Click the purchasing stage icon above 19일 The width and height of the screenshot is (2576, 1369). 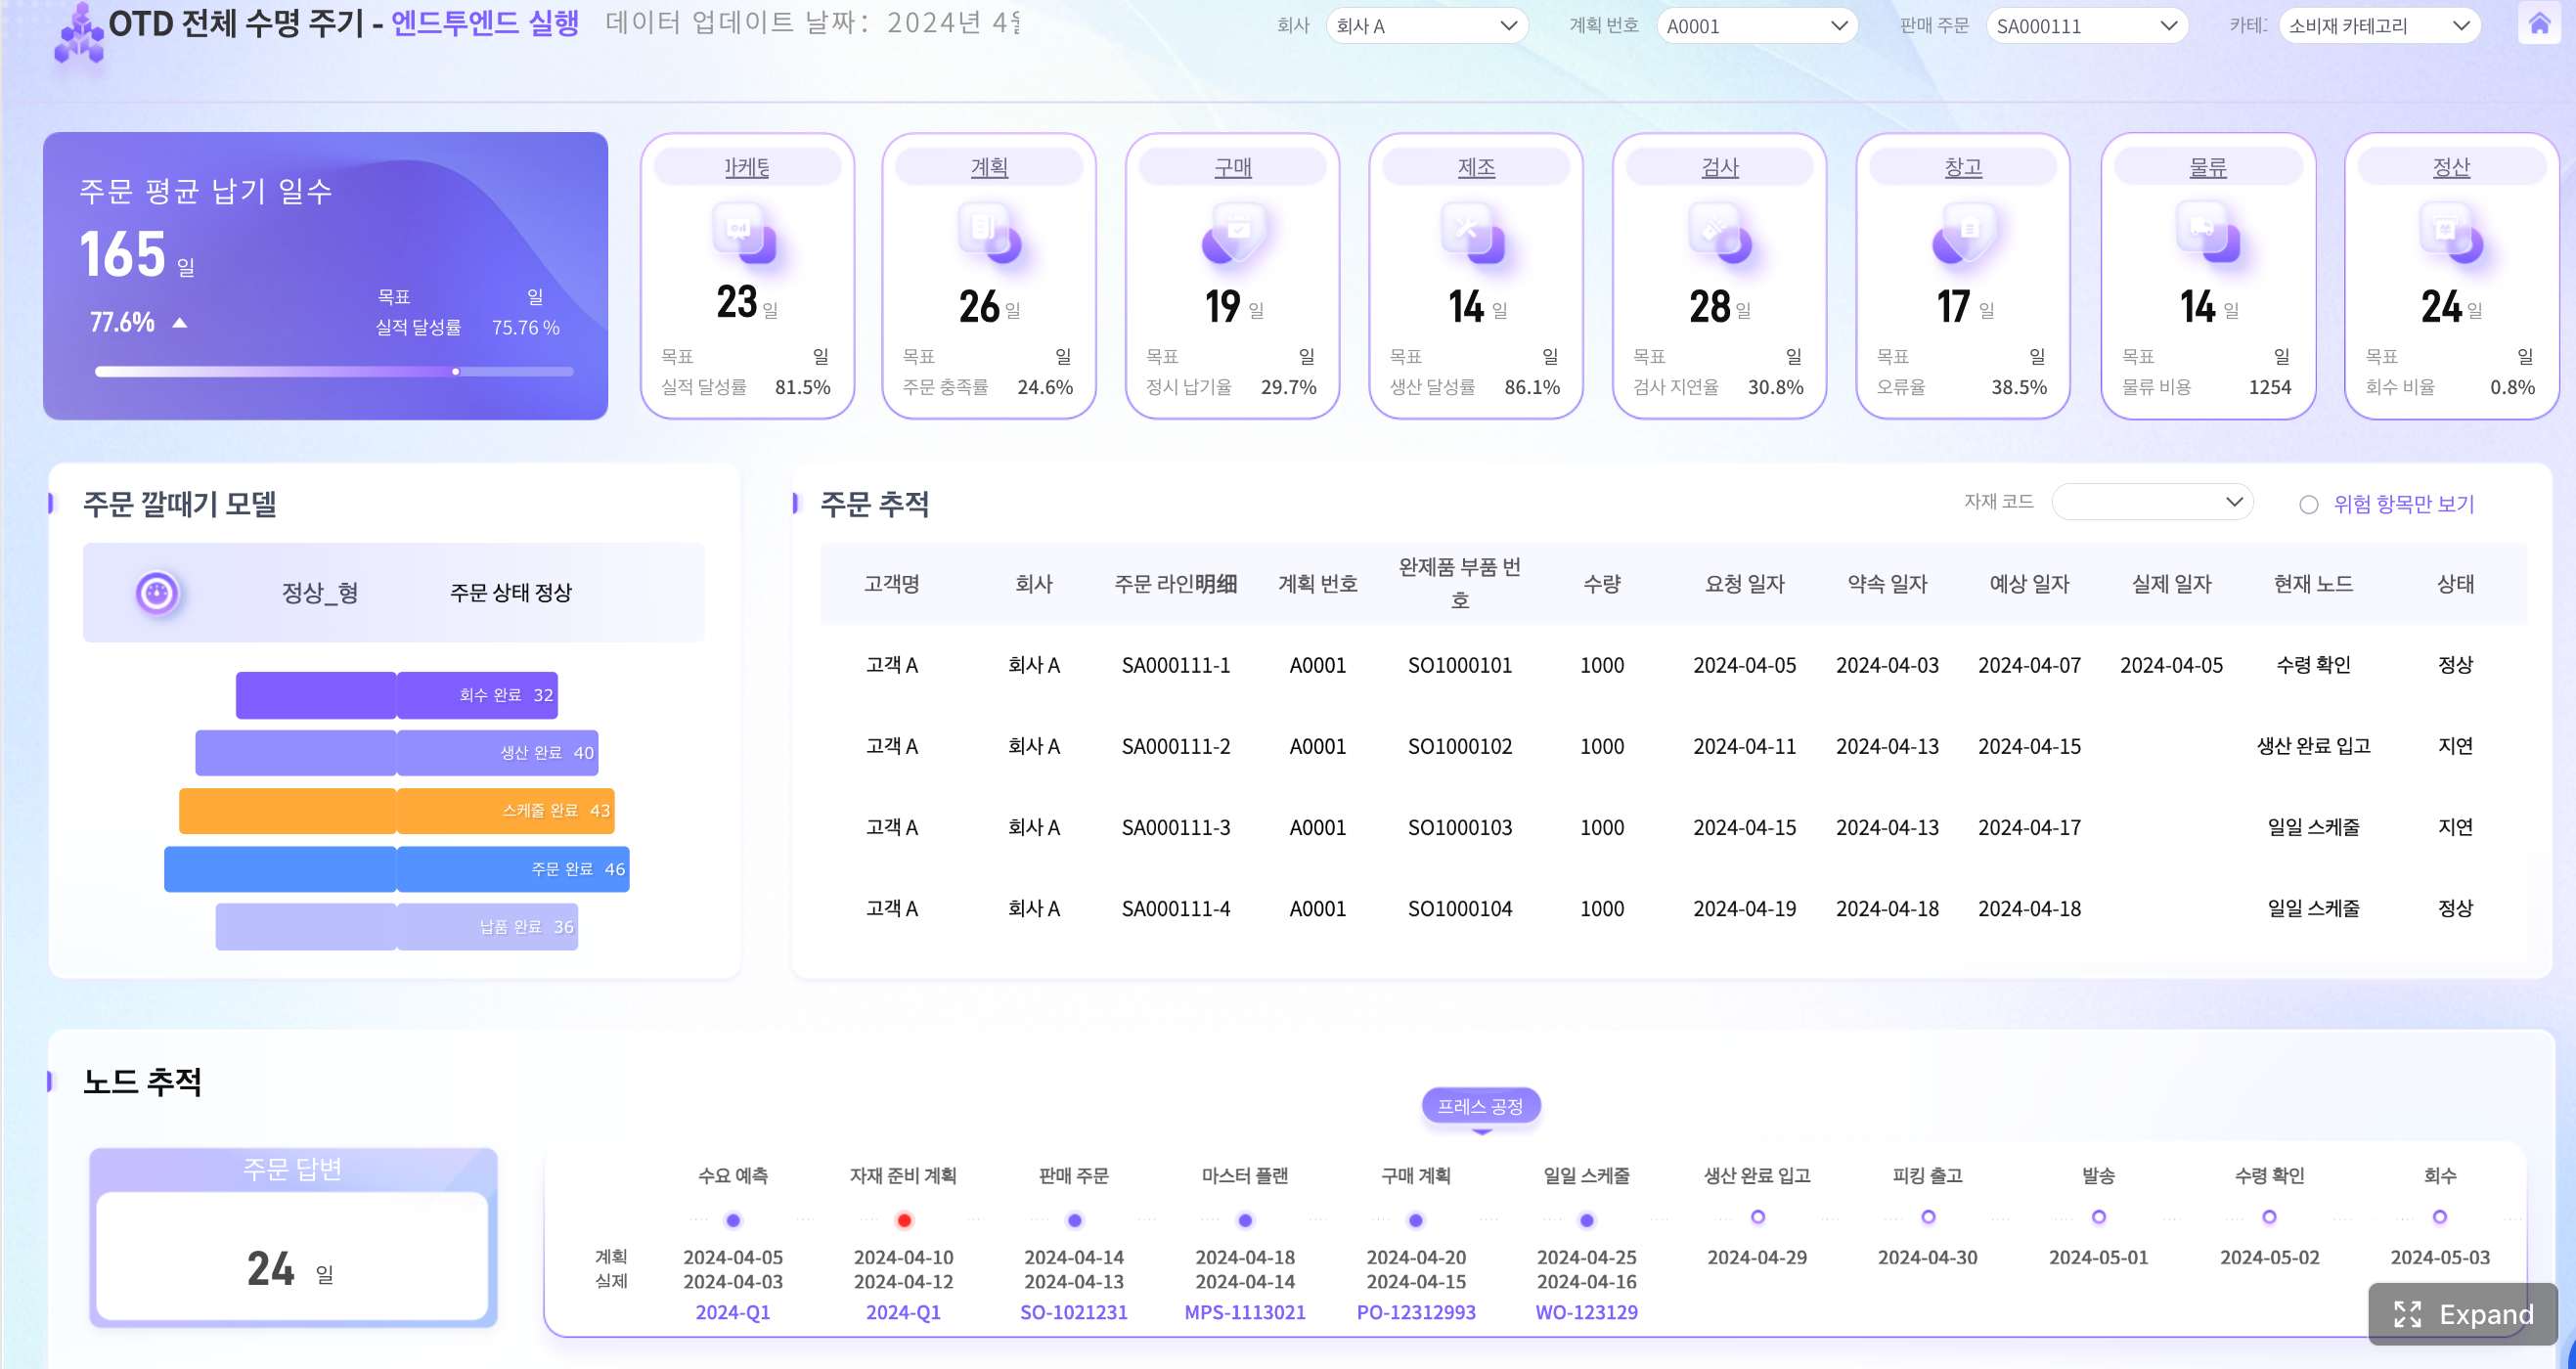(x=1233, y=233)
